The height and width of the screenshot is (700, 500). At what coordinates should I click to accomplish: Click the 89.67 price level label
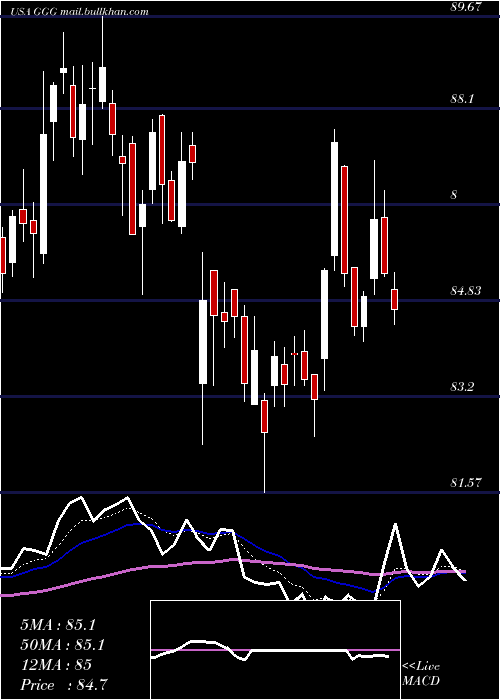coord(466,6)
